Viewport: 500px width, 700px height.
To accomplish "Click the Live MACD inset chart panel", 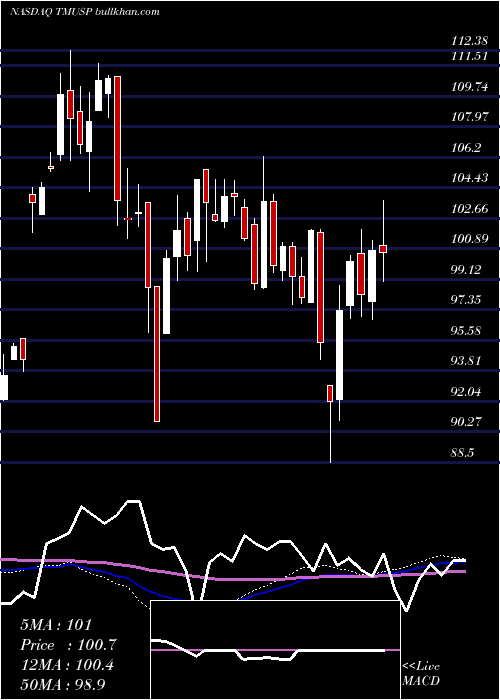I will point(275,650).
